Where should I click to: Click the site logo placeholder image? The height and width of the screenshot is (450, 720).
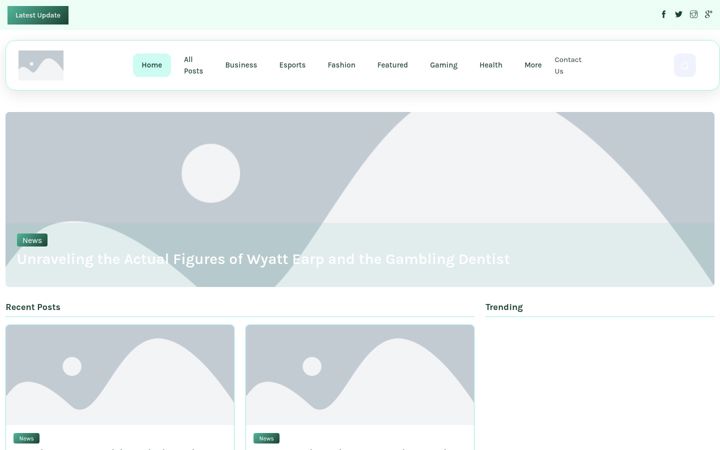pyautogui.click(x=41, y=65)
